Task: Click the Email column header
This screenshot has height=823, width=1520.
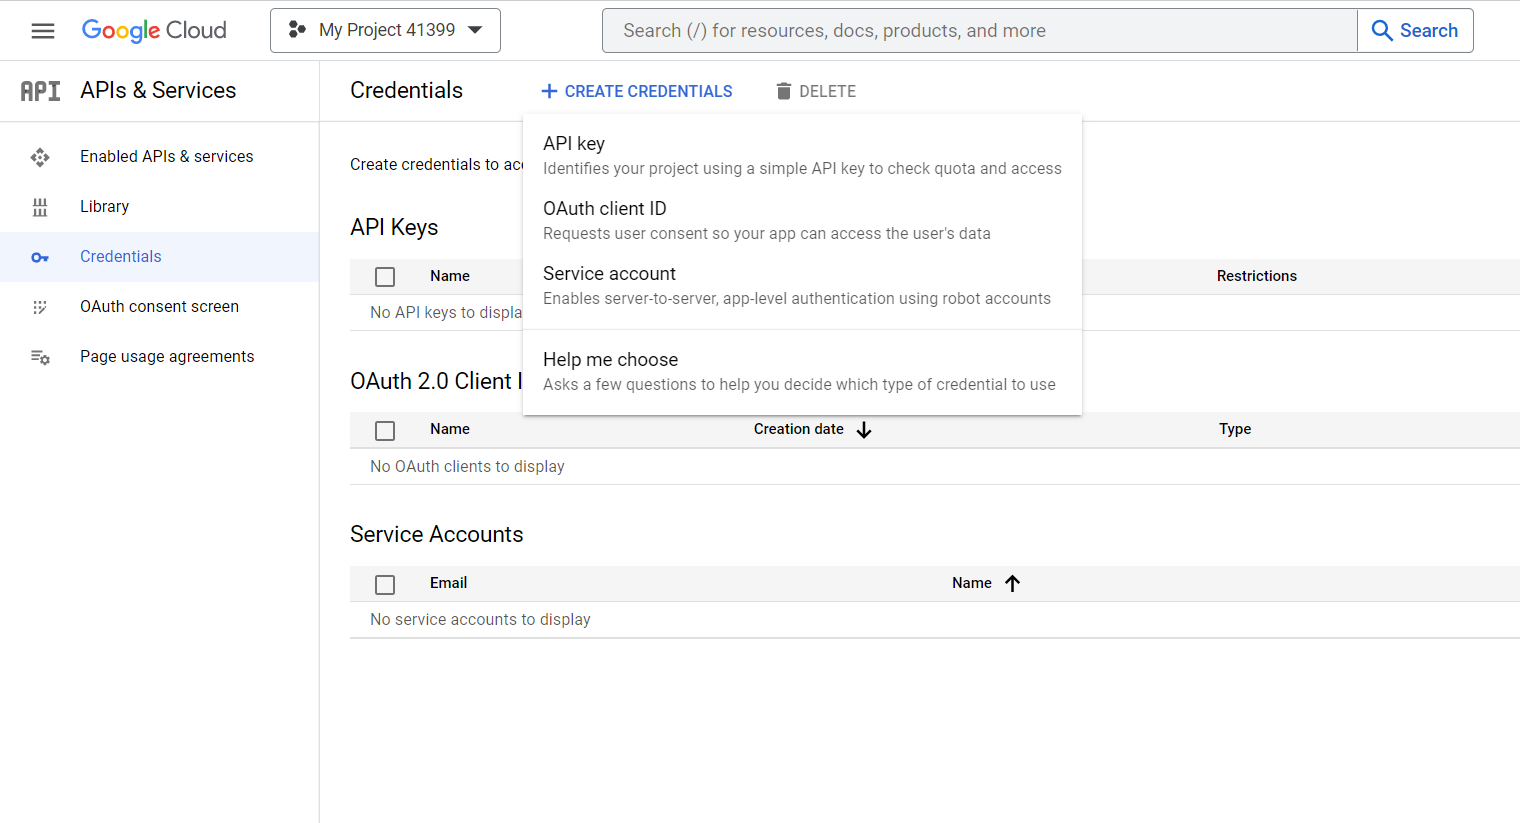Action: point(448,583)
